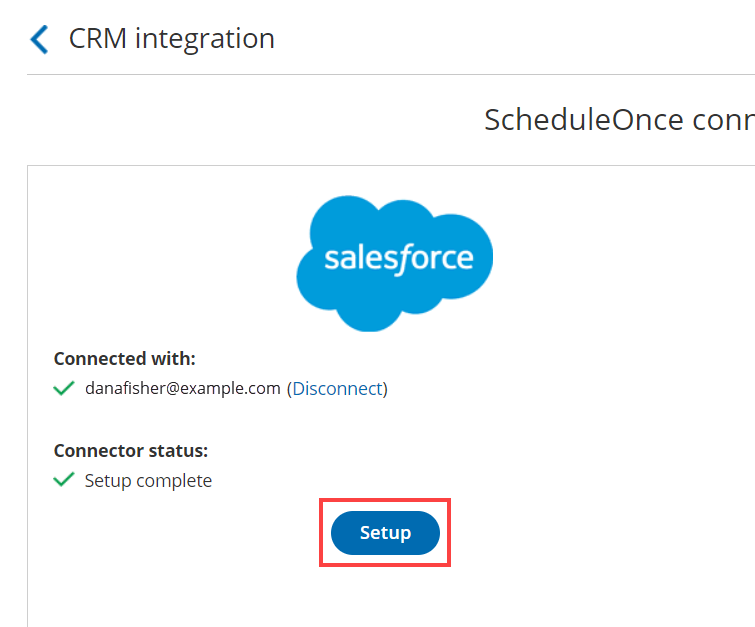Screen dimensions: 755x627
Task: Click the "Setup complete" status text
Action: tap(148, 481)
